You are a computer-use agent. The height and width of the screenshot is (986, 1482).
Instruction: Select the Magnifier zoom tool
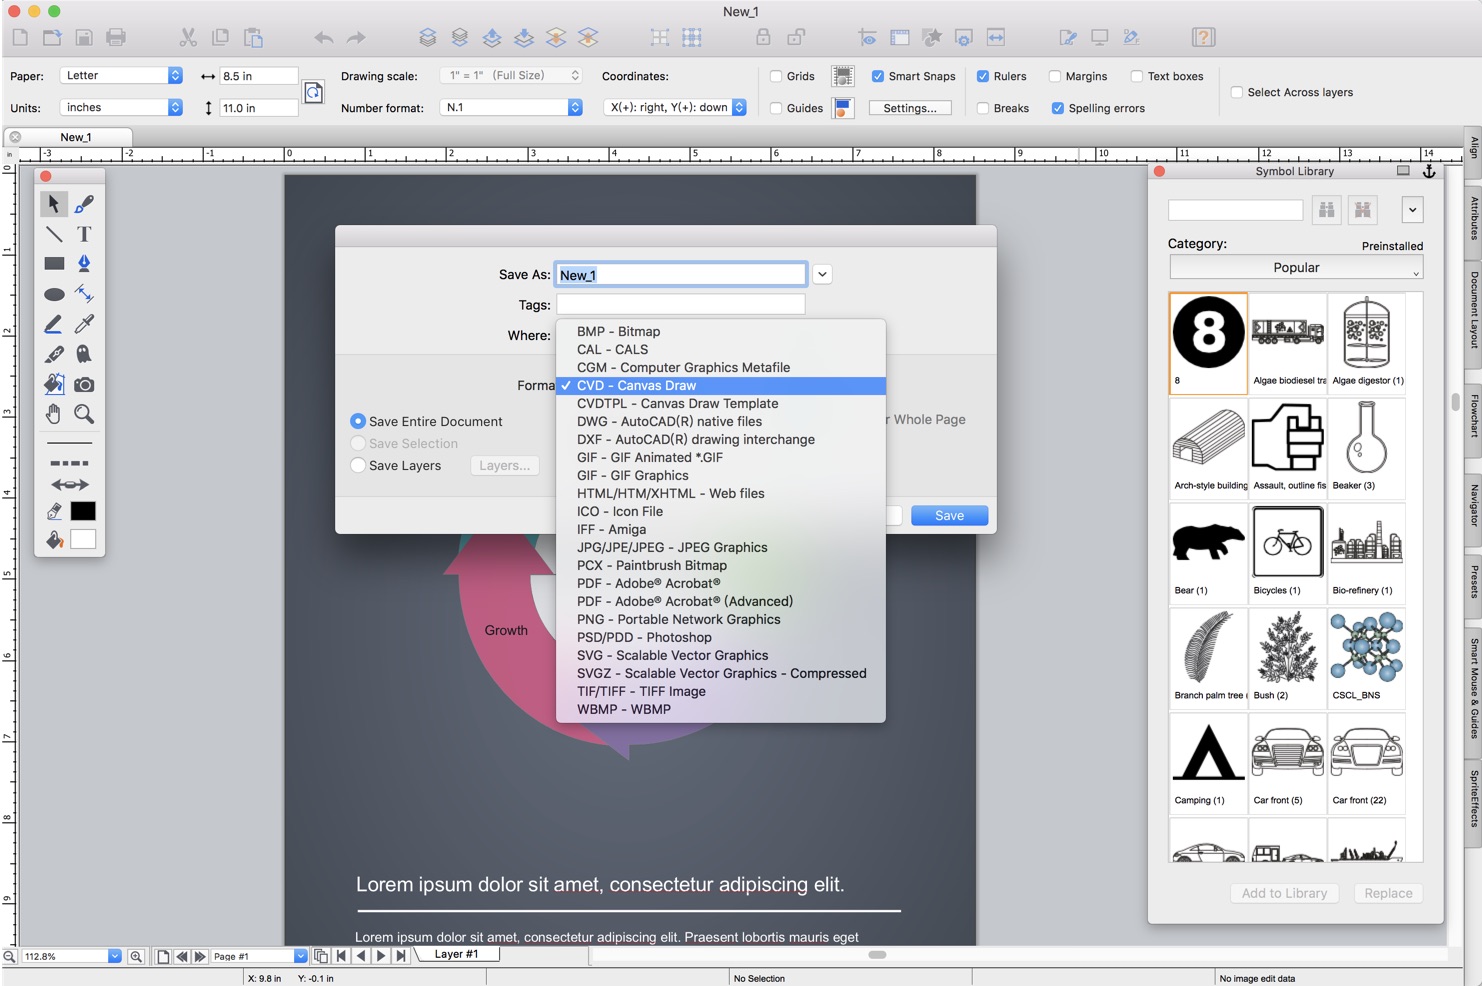84,414
